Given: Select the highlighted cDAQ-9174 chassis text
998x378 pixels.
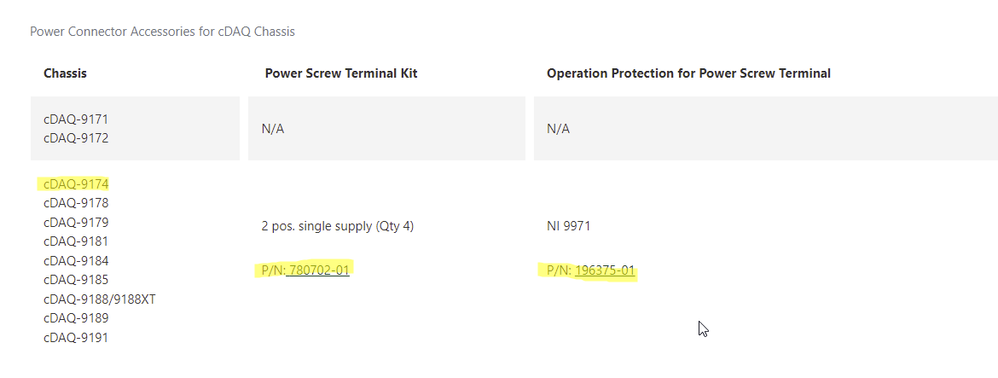Looking at the screenshot, I should [x=76, y=184].
